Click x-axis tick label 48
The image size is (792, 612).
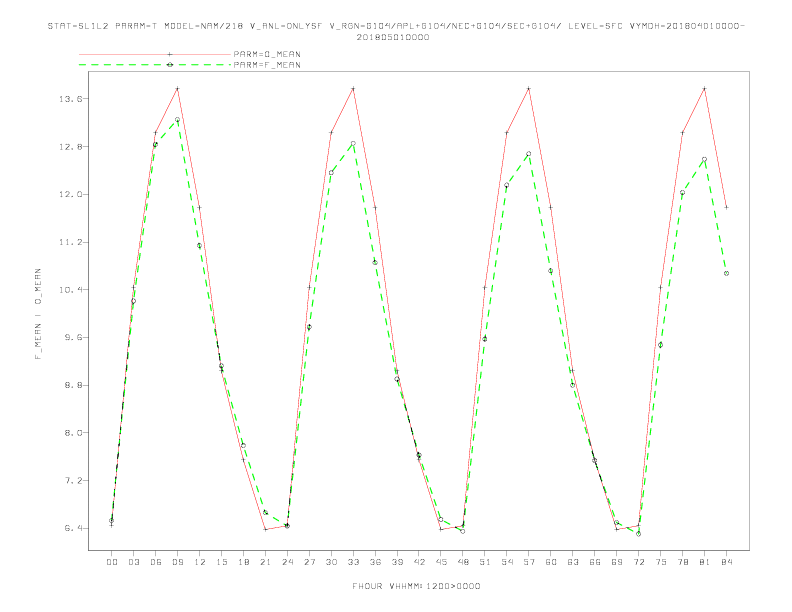coord(463,562)
